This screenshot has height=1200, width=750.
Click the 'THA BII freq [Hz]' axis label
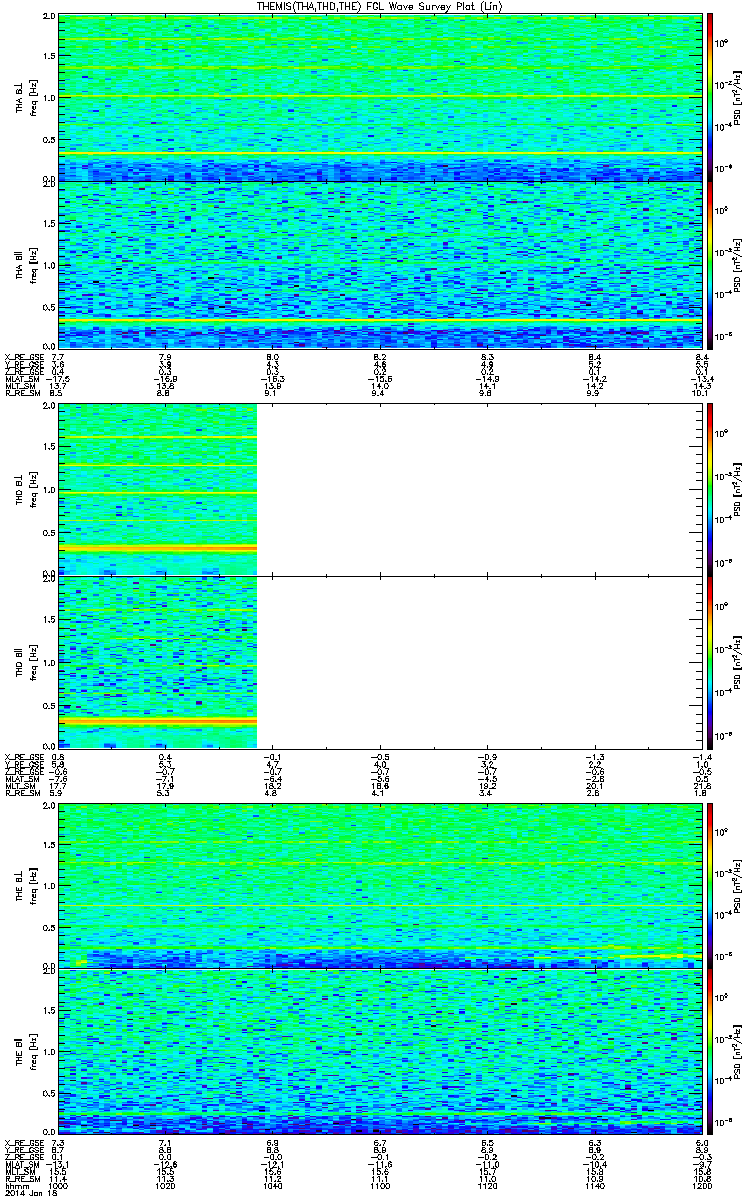click(x=24, y=264)
